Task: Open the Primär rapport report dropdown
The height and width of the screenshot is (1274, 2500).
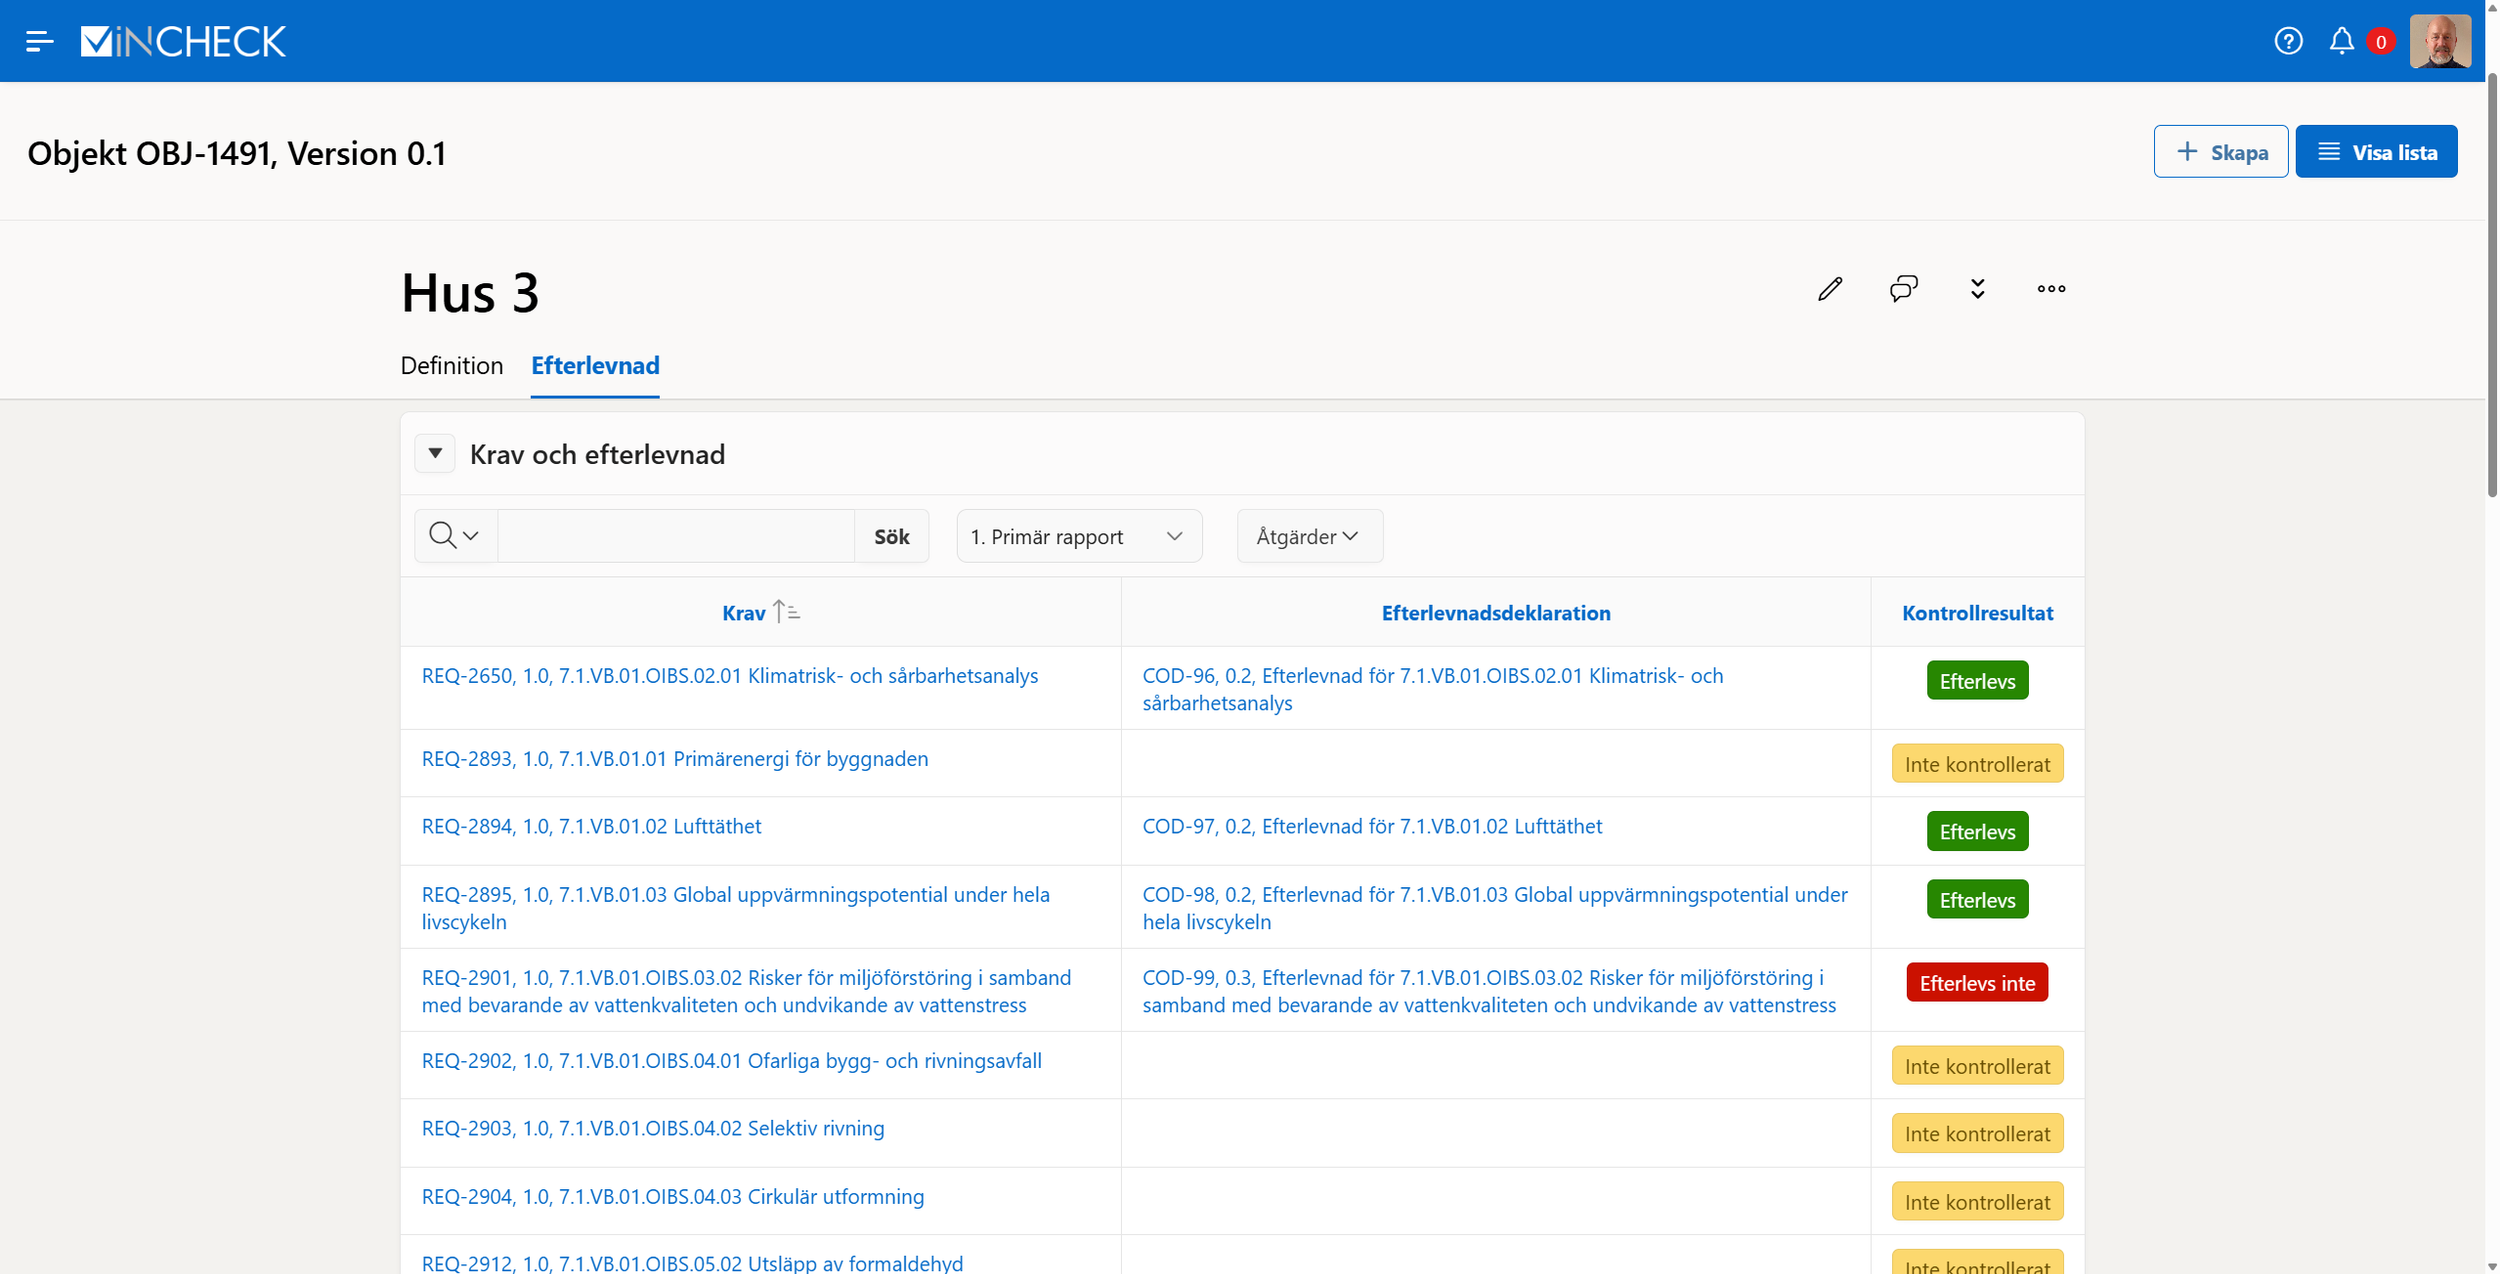Action: point(1078,536)
